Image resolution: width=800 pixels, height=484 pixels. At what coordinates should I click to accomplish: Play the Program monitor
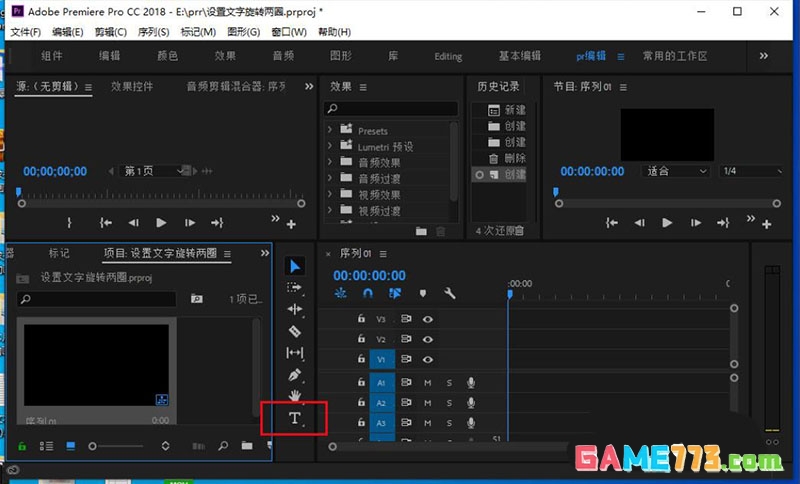(x=666, y=223)
